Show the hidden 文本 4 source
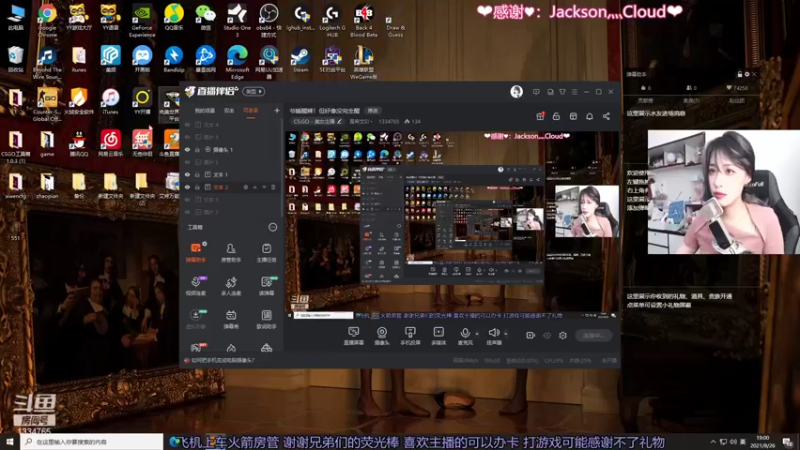Screen dimensions: 800x450 187,124
